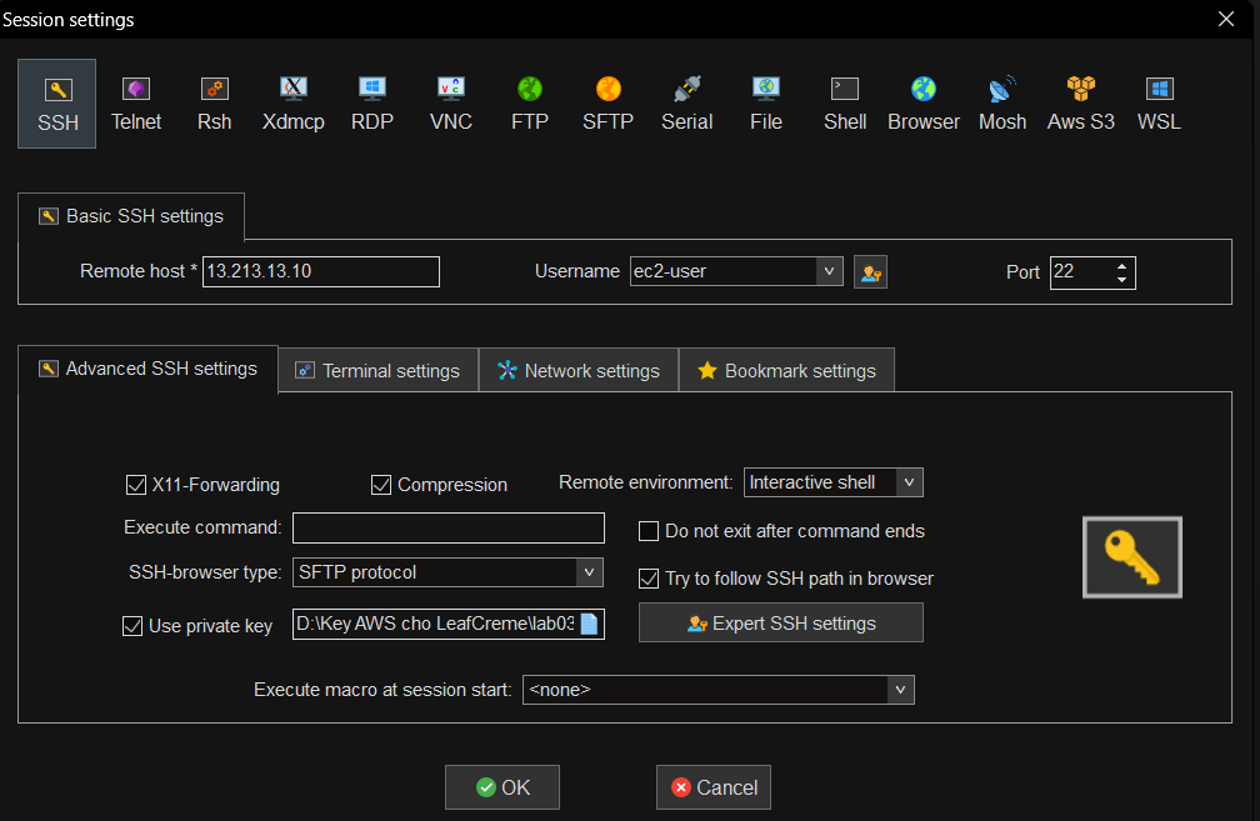Expand the Username dropdown
The image size is (1260, 821).
pos(829,271)
